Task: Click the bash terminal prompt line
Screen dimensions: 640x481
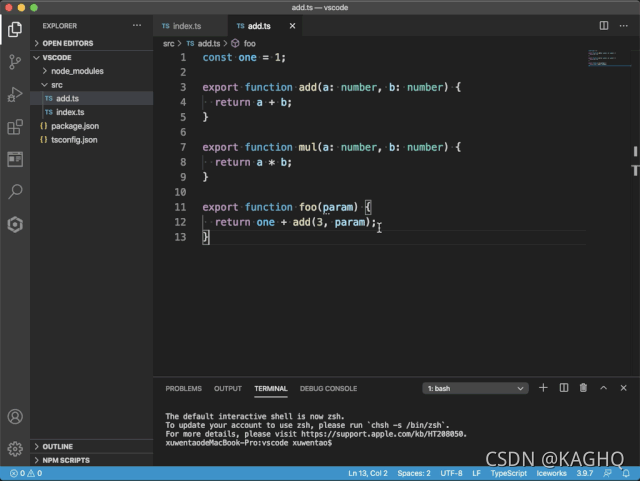Action: click(249, 443)
